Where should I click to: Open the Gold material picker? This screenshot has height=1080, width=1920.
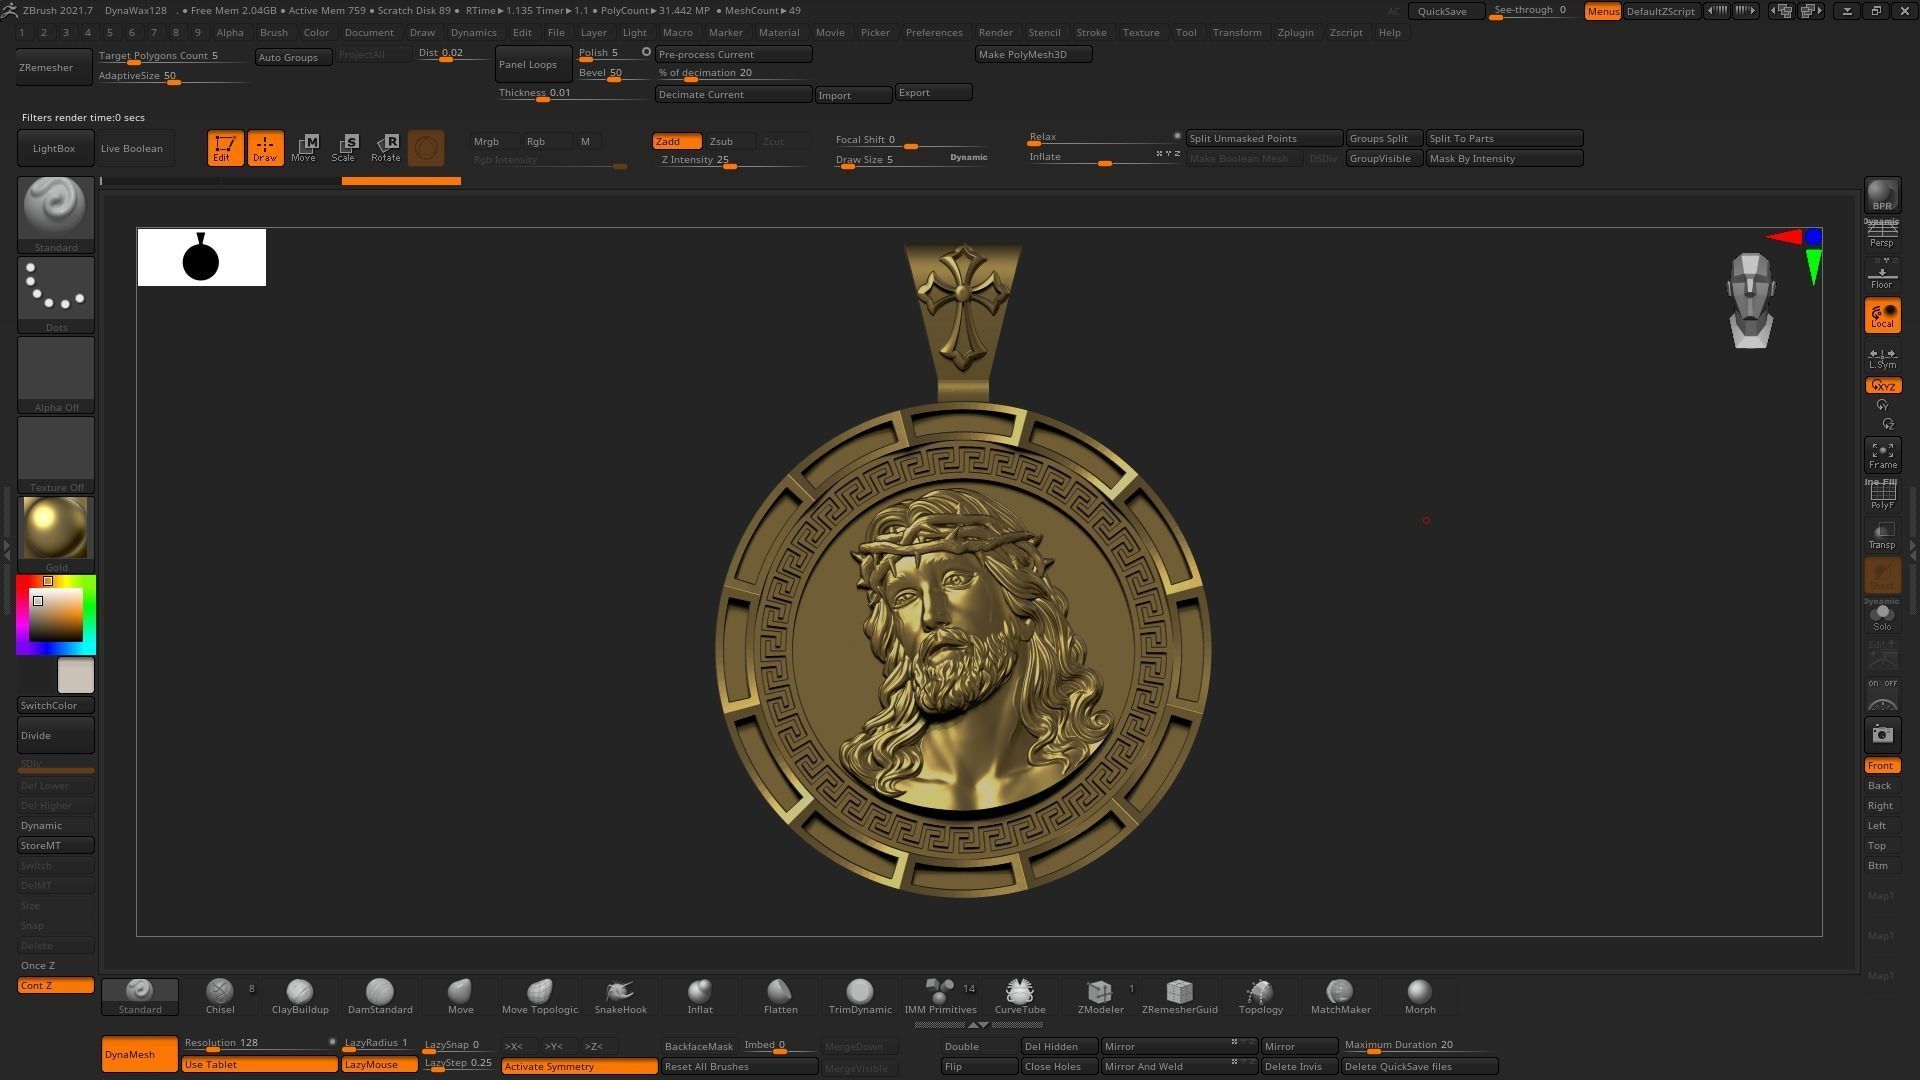click(56, 534)
